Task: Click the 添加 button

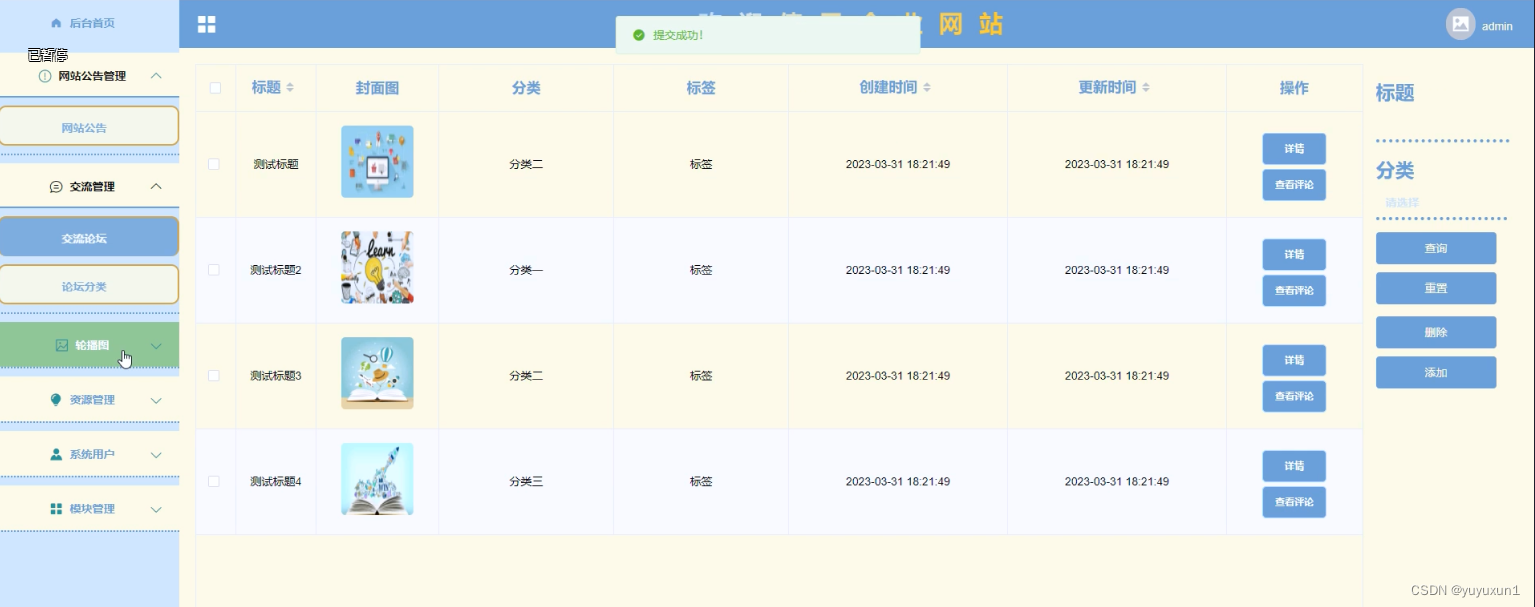Action: pyautogui.click(x=1436, y=372)
